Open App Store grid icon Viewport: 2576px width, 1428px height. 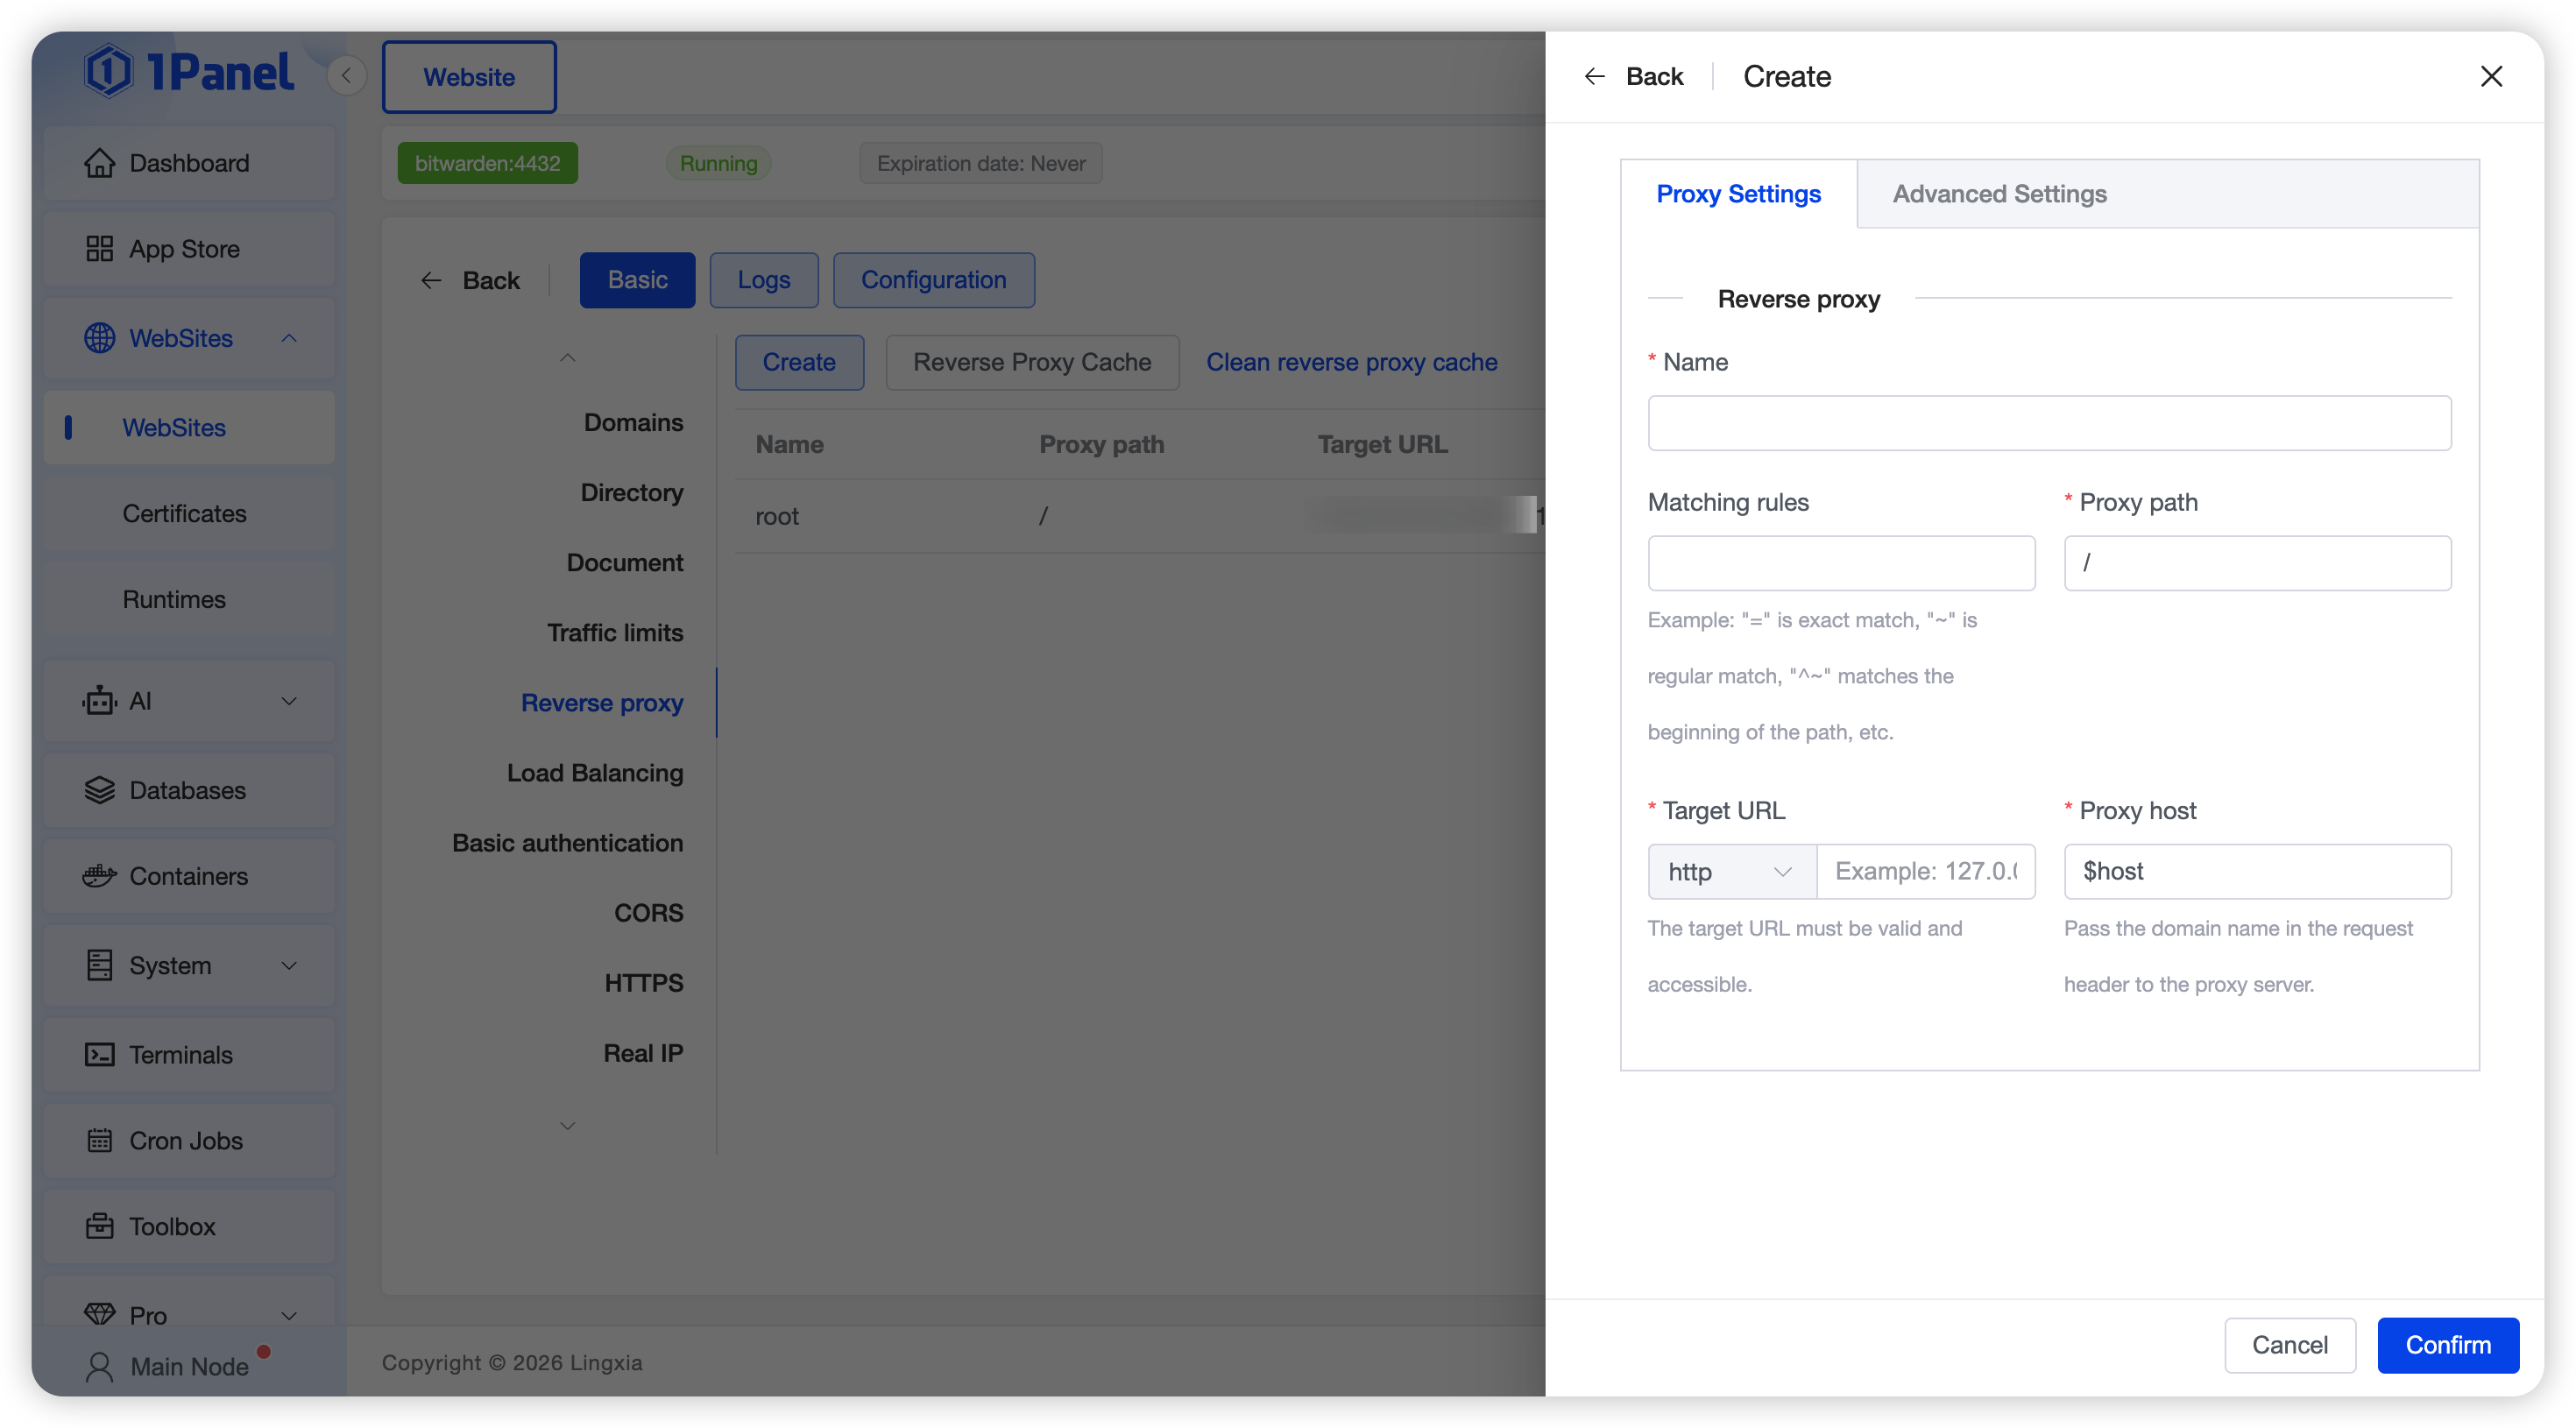99,249
